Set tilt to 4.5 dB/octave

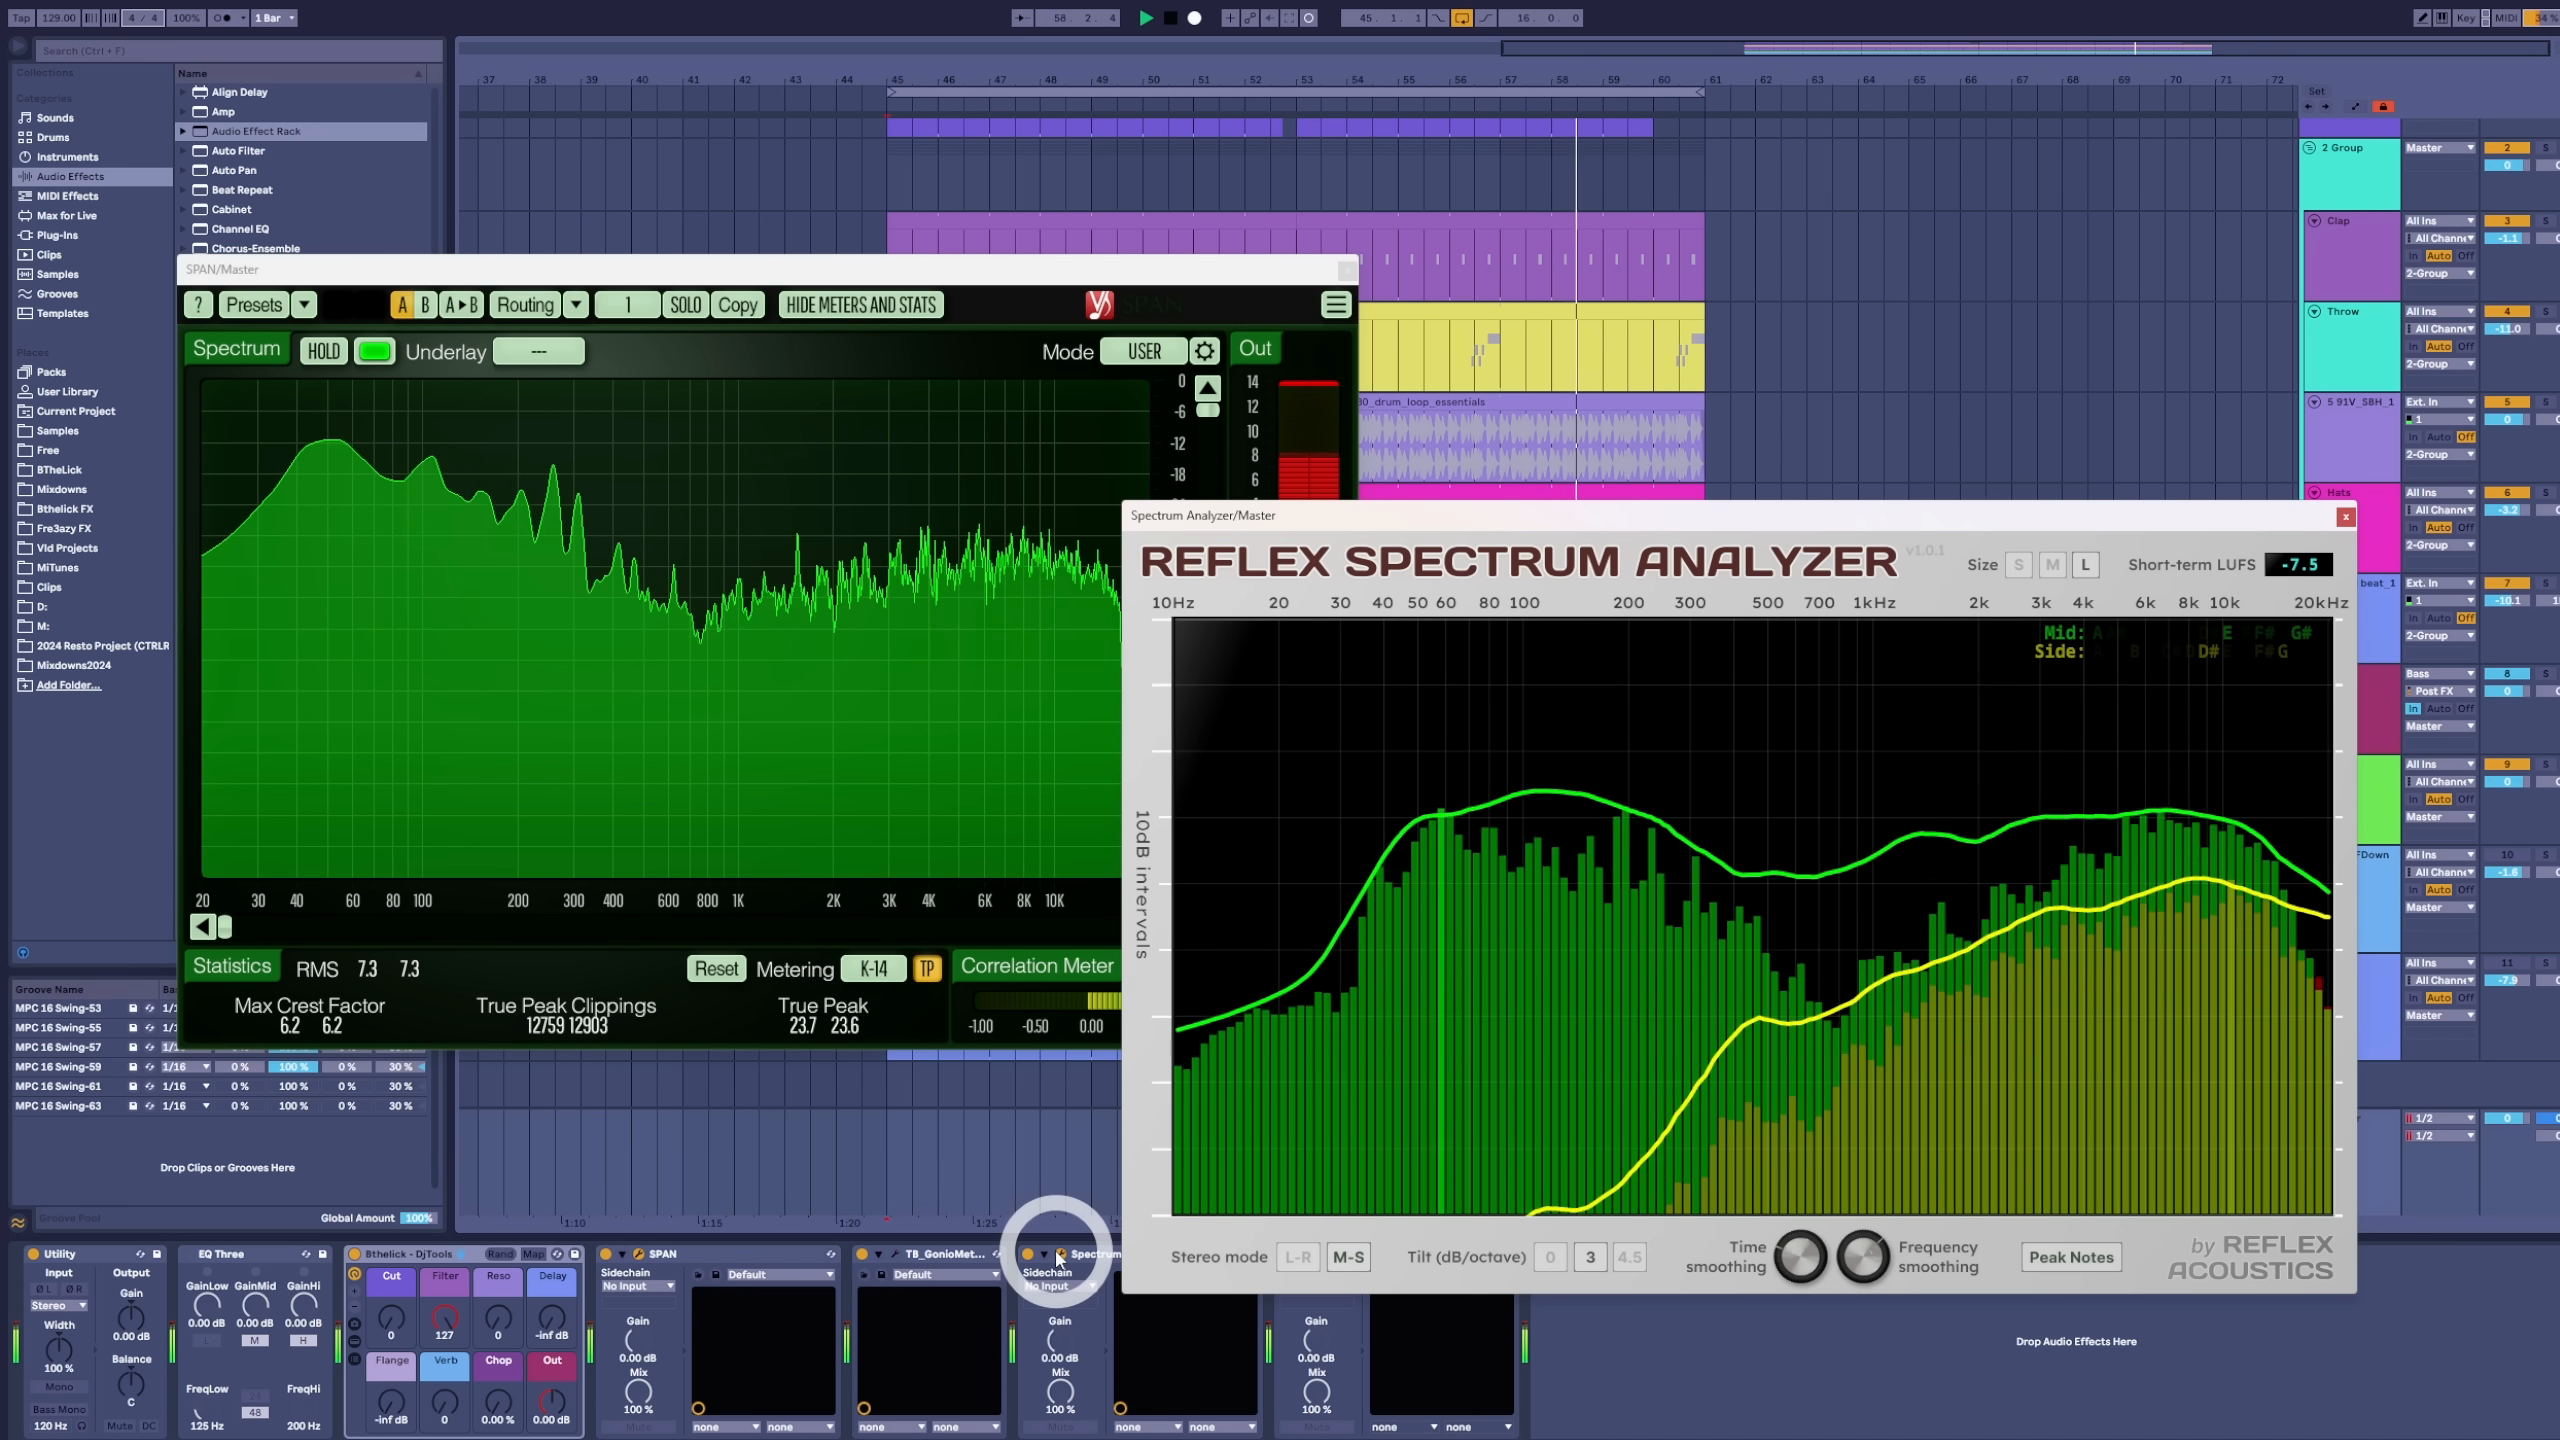tap(1629, 1257)
